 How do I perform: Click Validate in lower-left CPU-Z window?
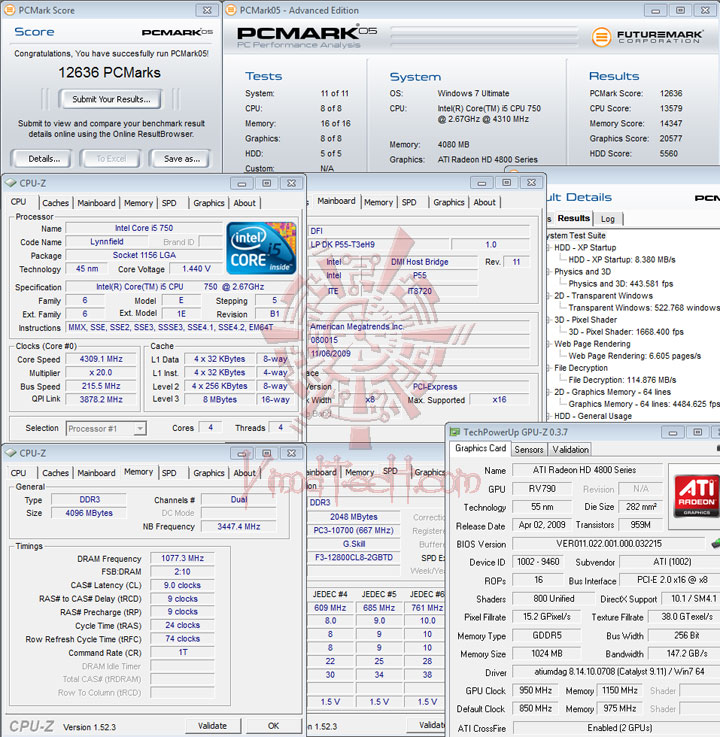(x=212, y=726)
